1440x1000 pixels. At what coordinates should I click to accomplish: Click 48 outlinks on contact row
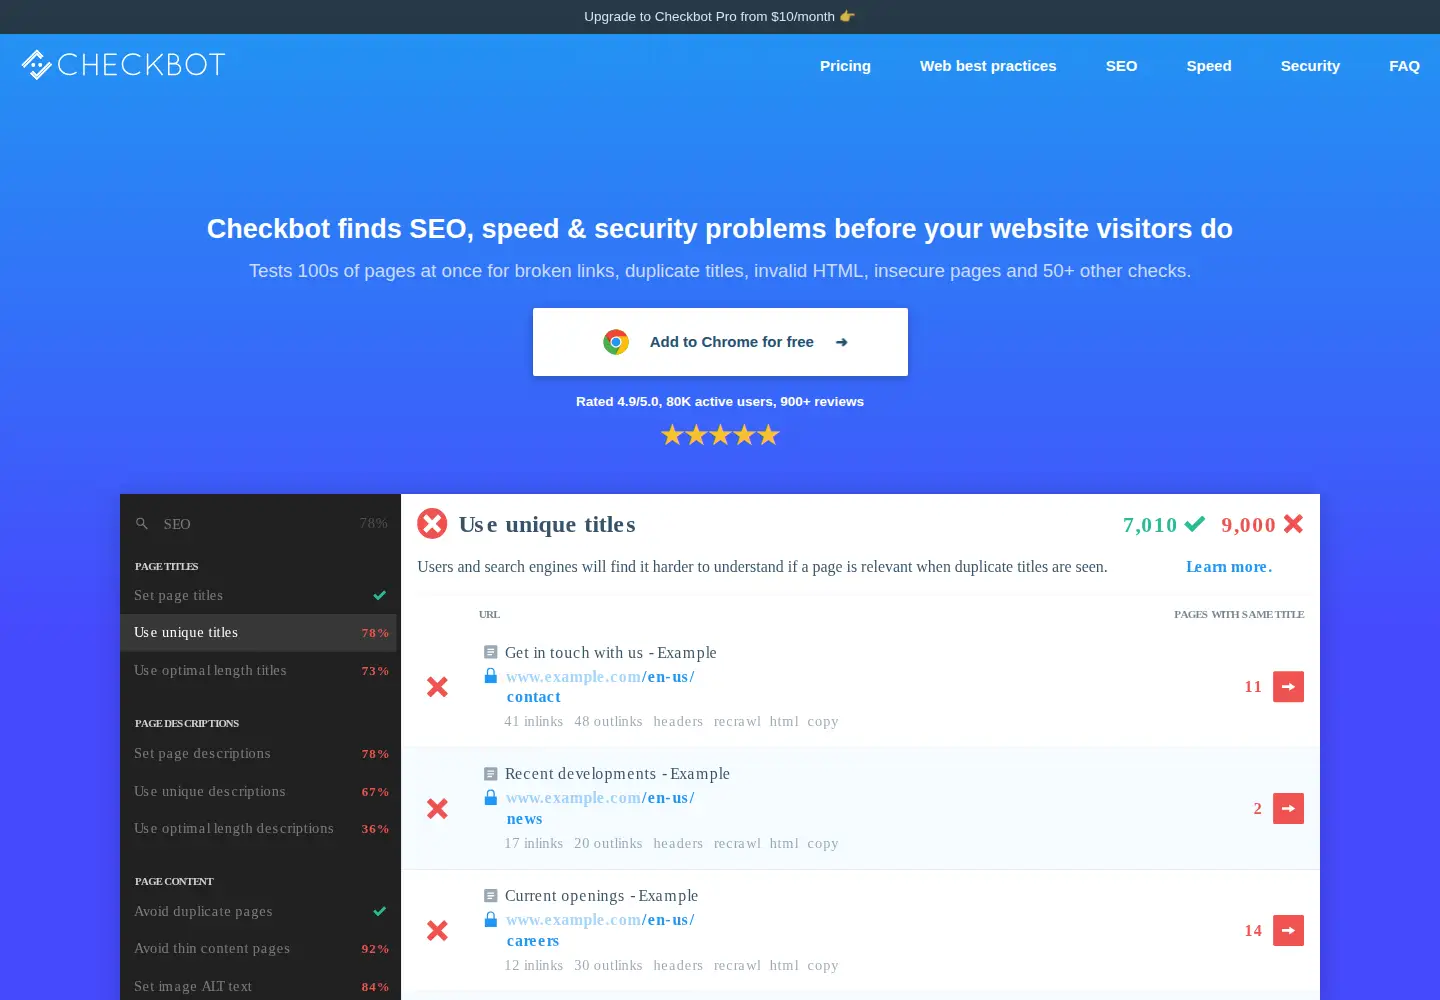[x=608, y=722]
